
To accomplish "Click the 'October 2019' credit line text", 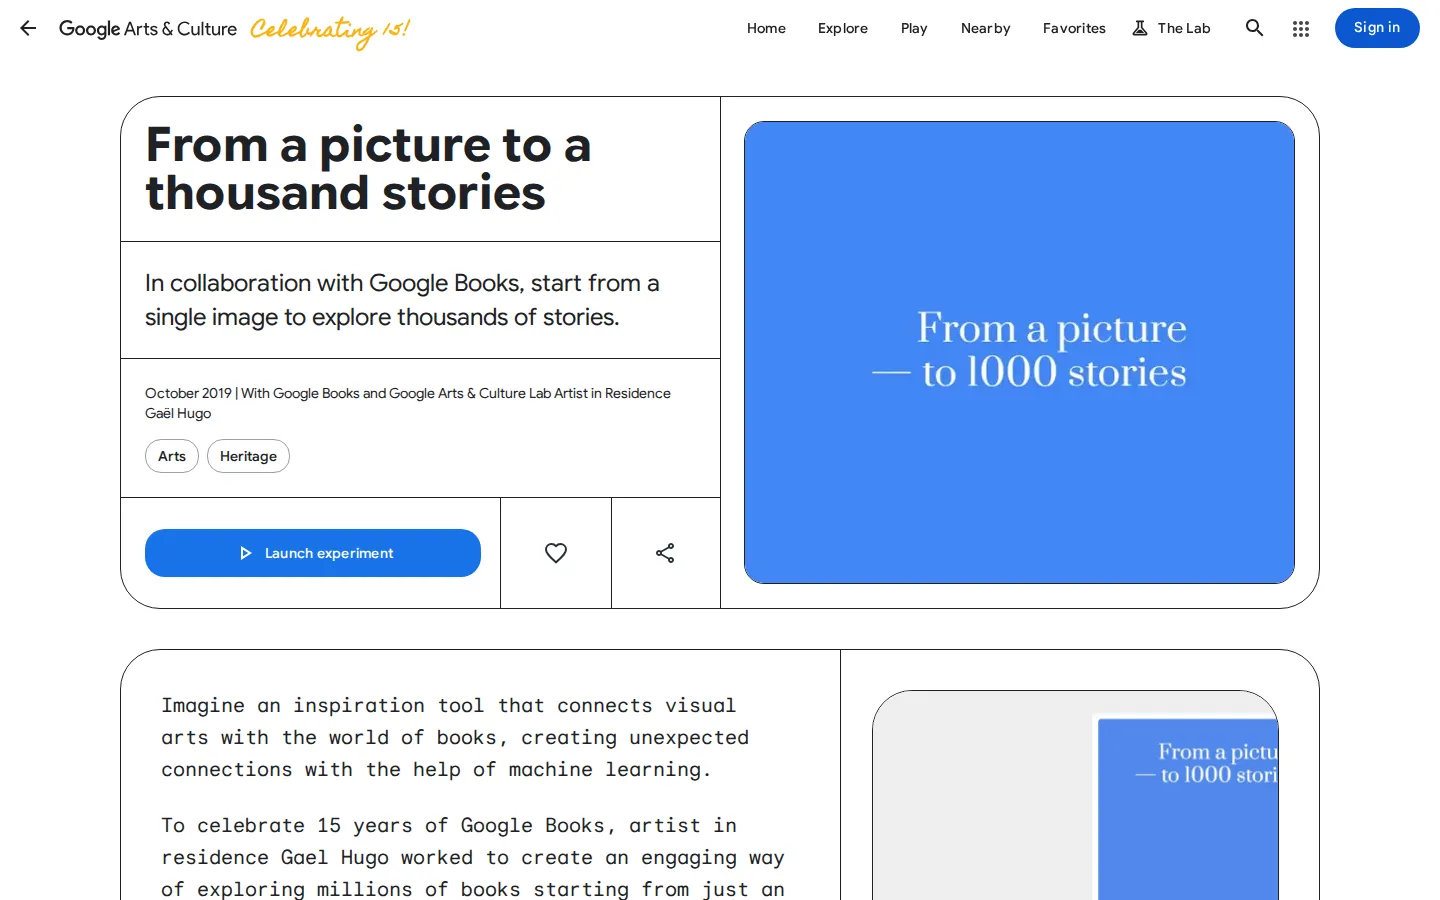I will [408, 403].
